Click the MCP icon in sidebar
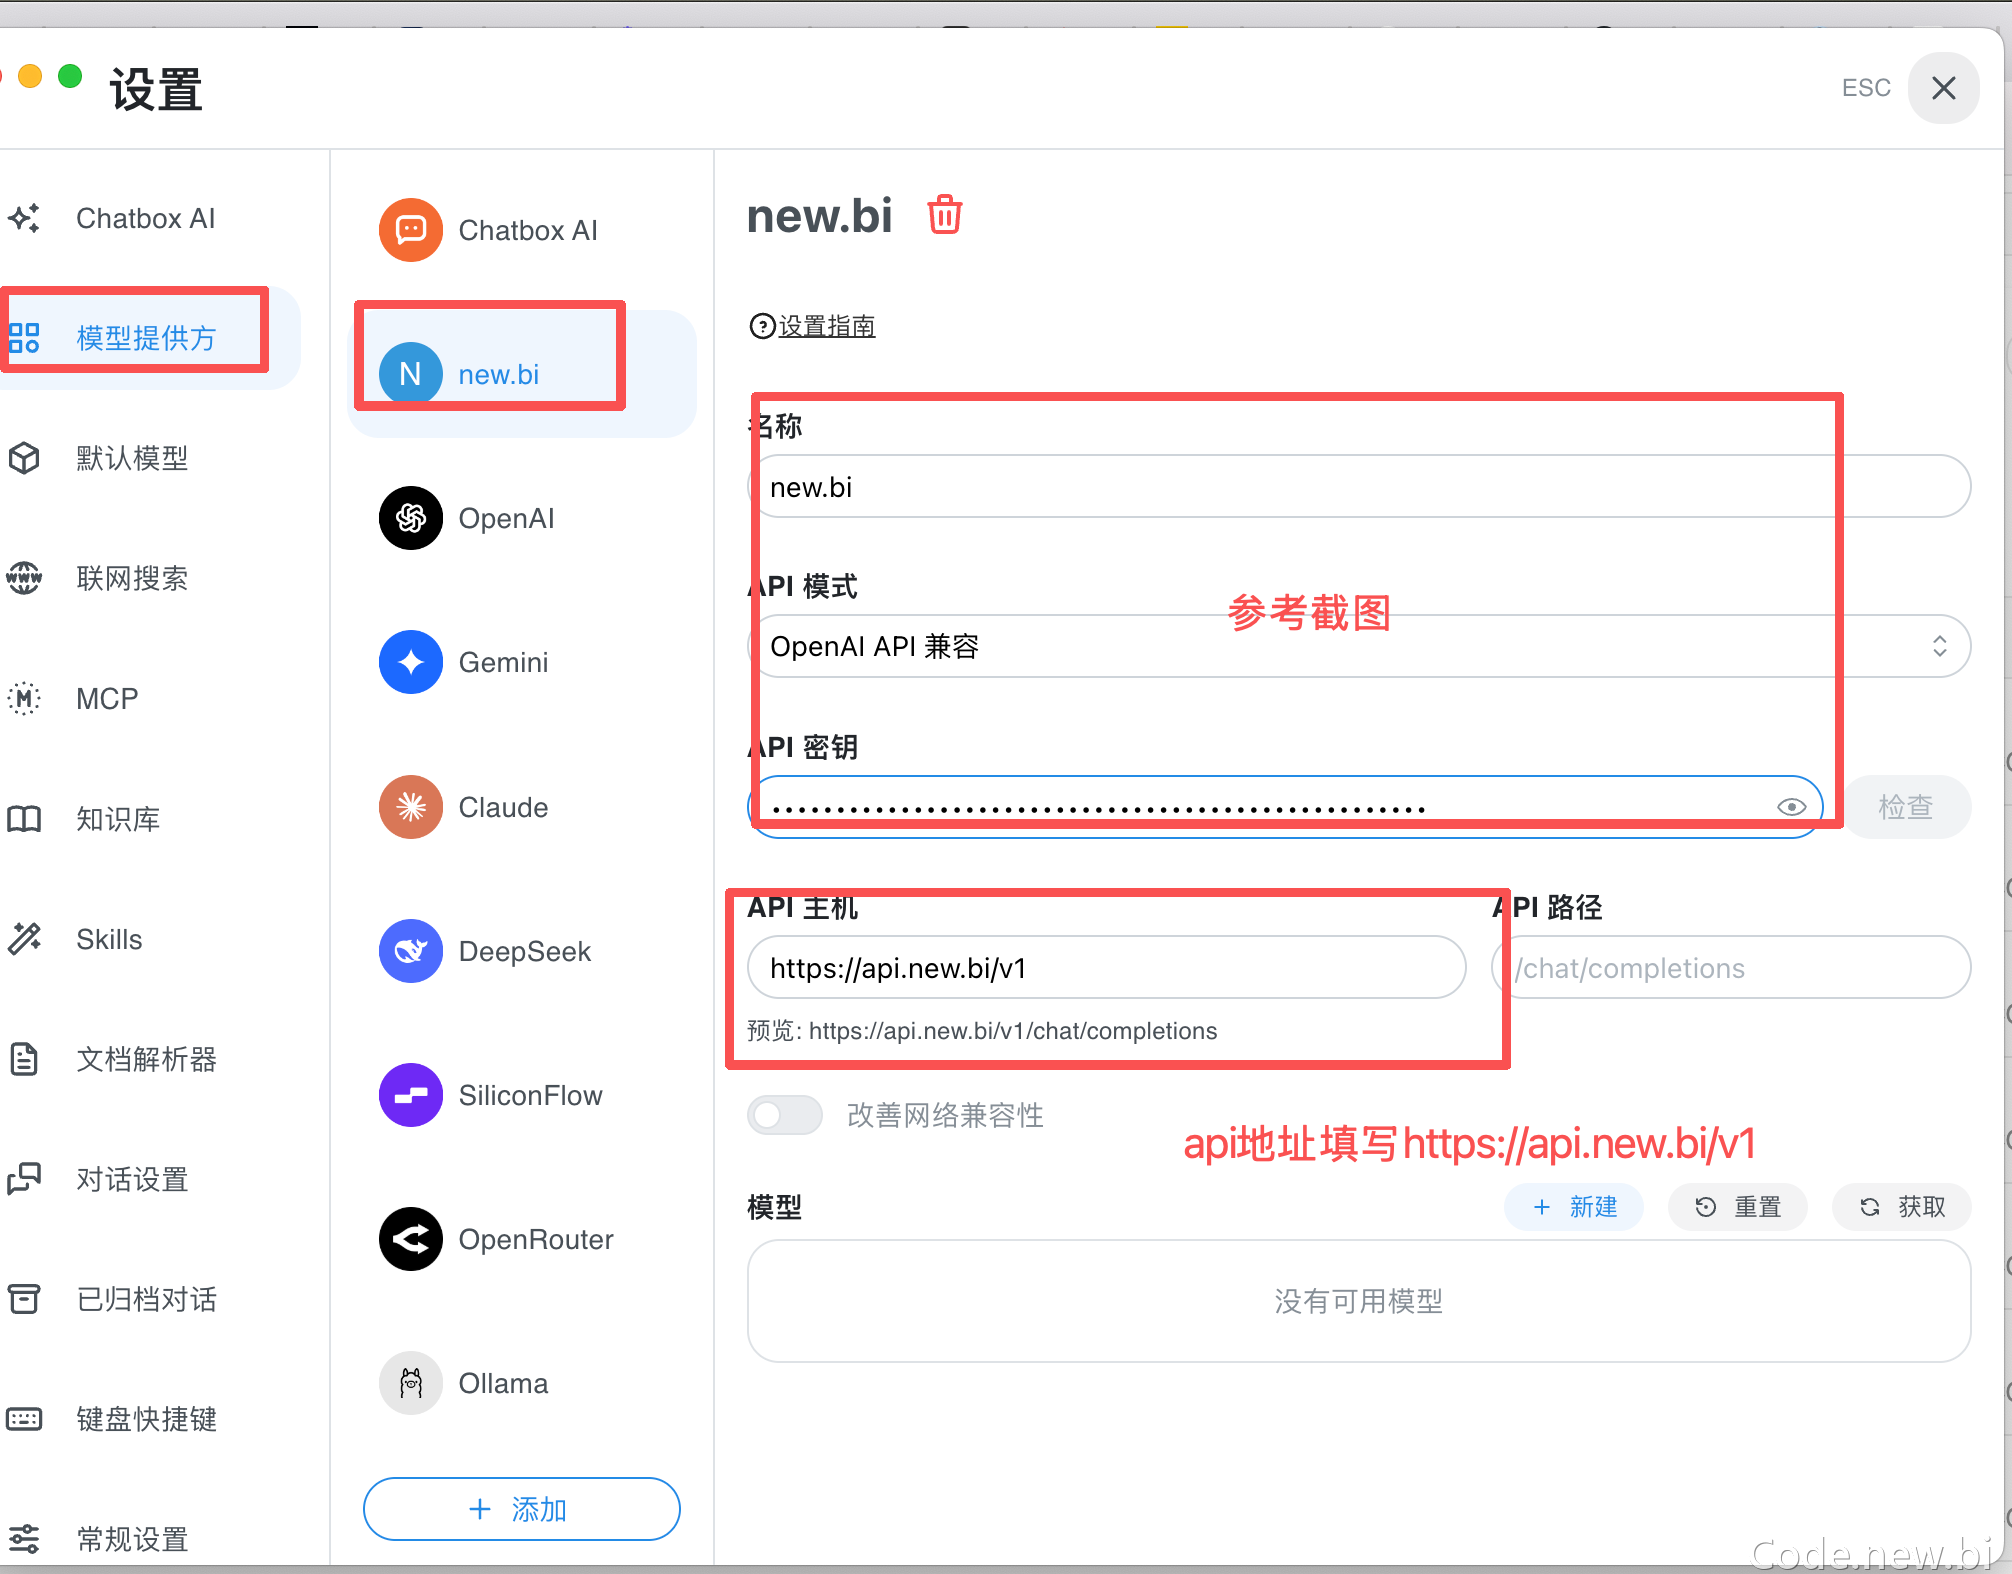Viewport: 2012px width, 1574px height. (24, 698)
